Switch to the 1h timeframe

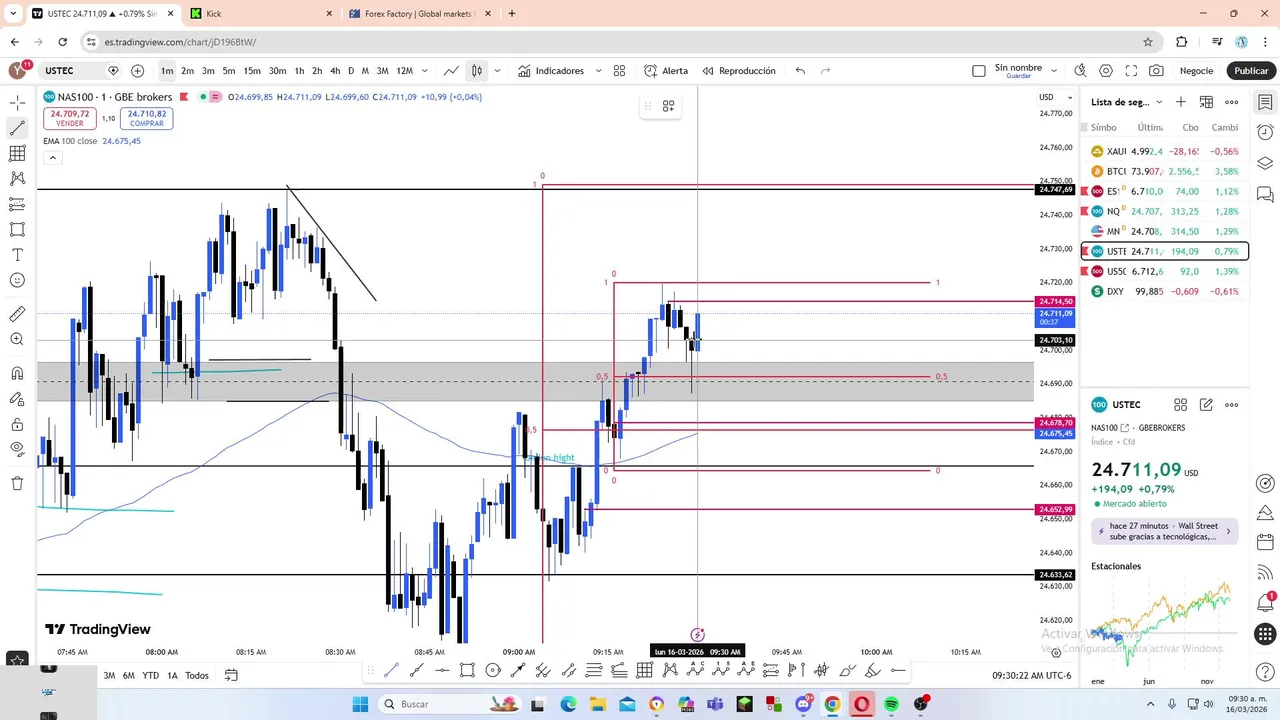(299, 71)
